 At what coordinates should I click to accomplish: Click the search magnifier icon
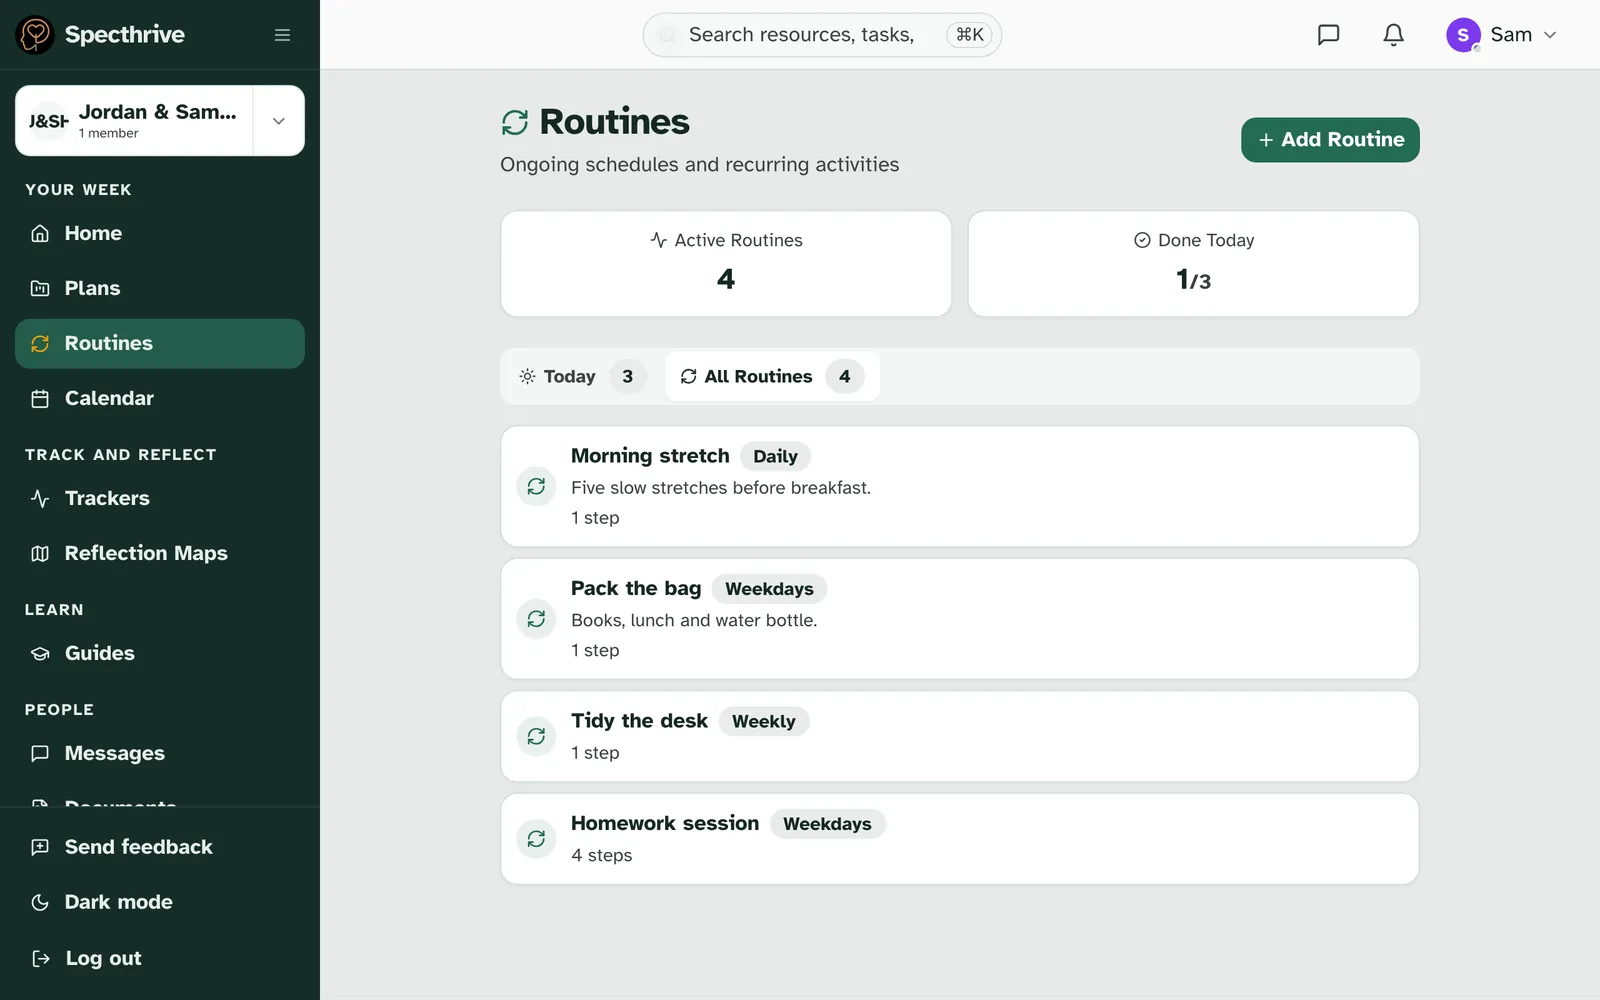click(668, 35)
